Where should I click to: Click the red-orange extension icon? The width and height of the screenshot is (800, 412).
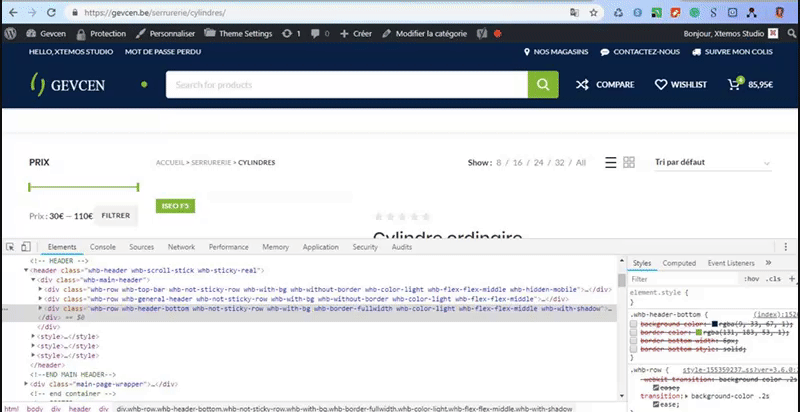(676, 13)
